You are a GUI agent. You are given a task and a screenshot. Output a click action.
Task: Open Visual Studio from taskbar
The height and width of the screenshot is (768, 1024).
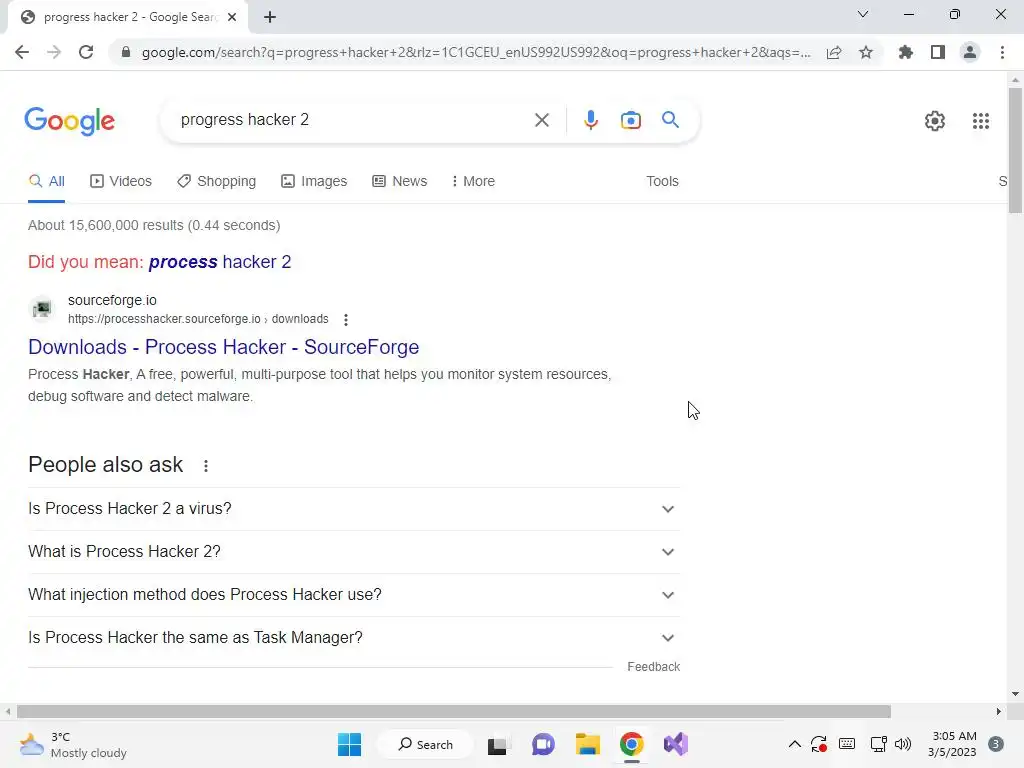[x=676, y=744]
